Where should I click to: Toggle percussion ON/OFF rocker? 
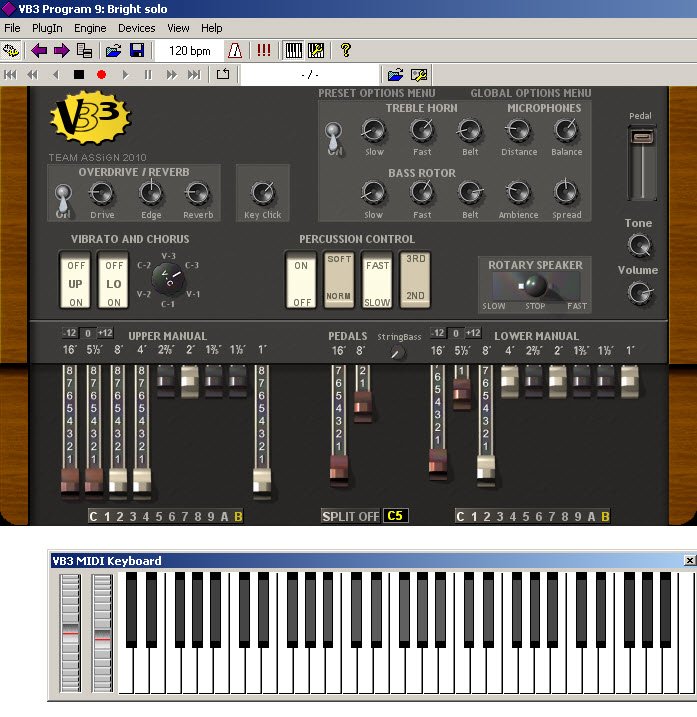tap(301, 280)
